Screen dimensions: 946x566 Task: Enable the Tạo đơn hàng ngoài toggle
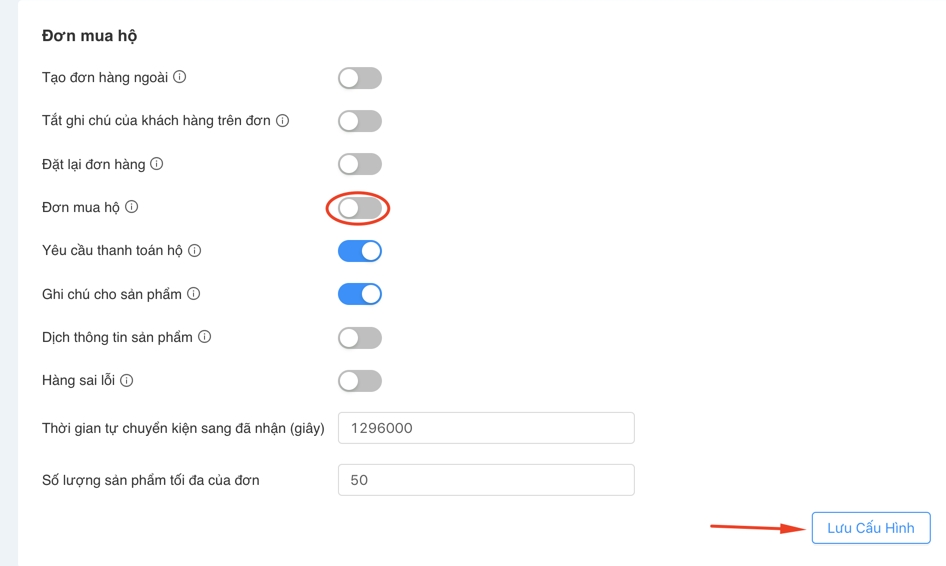(x=359, y=78)
